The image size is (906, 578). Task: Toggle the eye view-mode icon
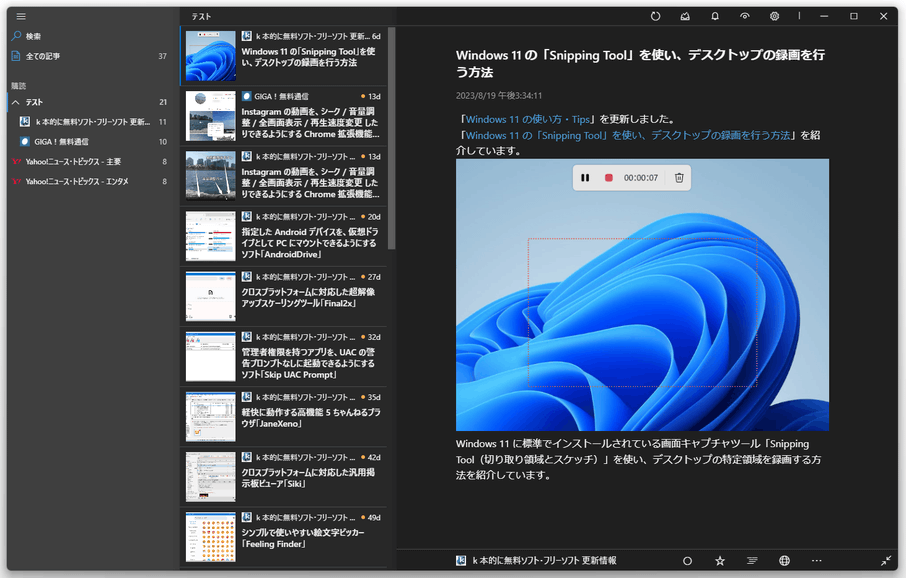coord(745,16)
